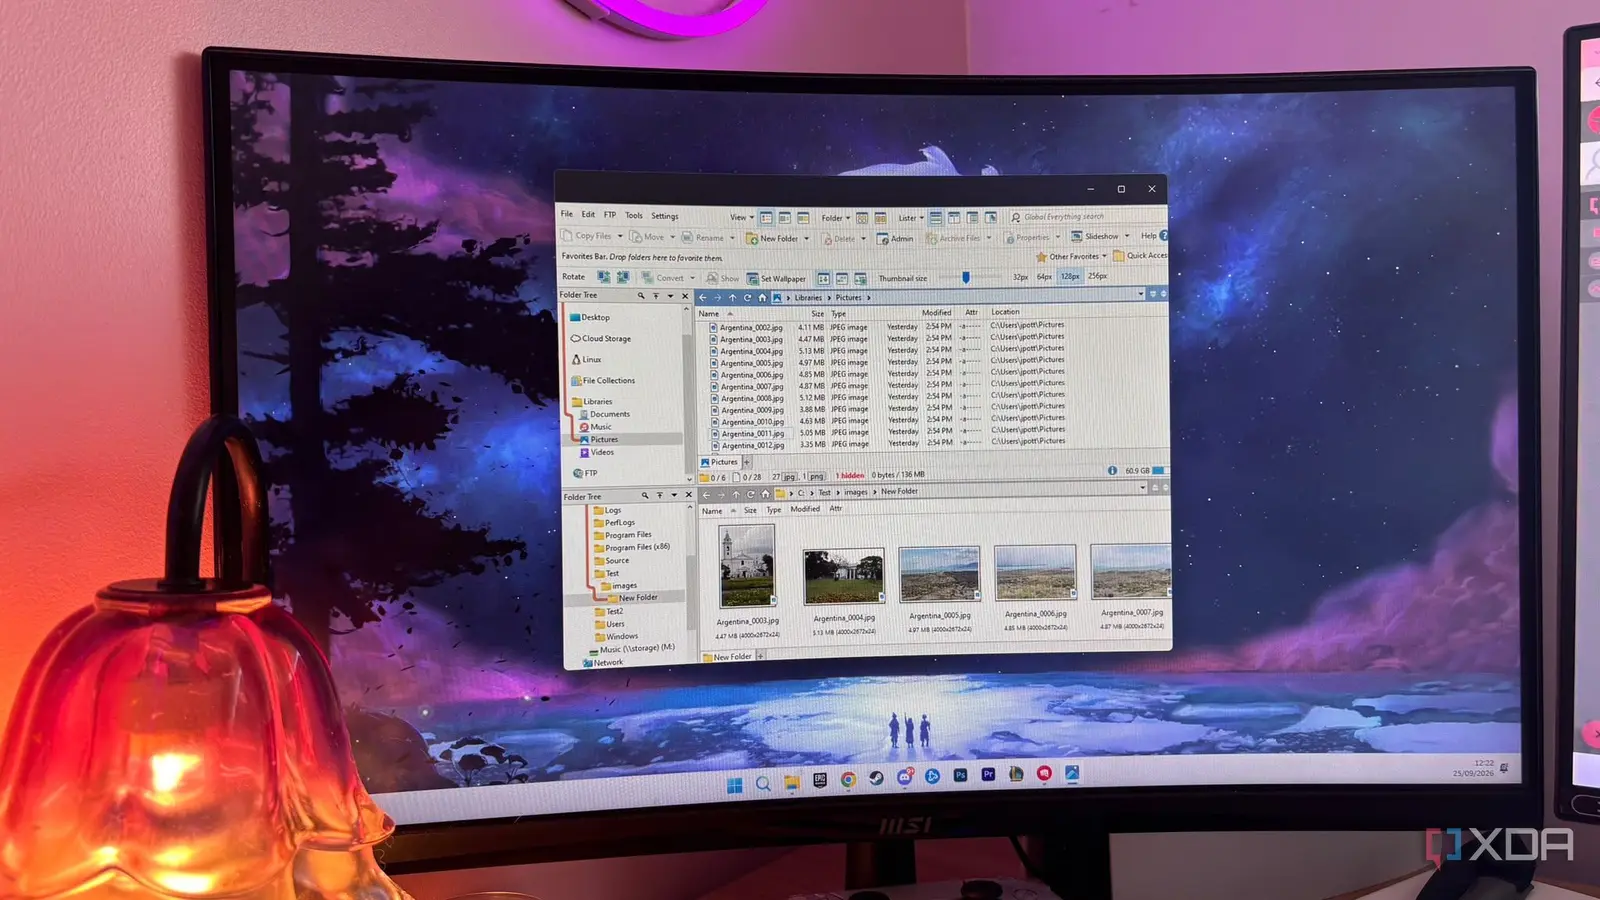Open the Lister dropdown menu
This screenshot has height=900, width=1600.
coord(910,218)
